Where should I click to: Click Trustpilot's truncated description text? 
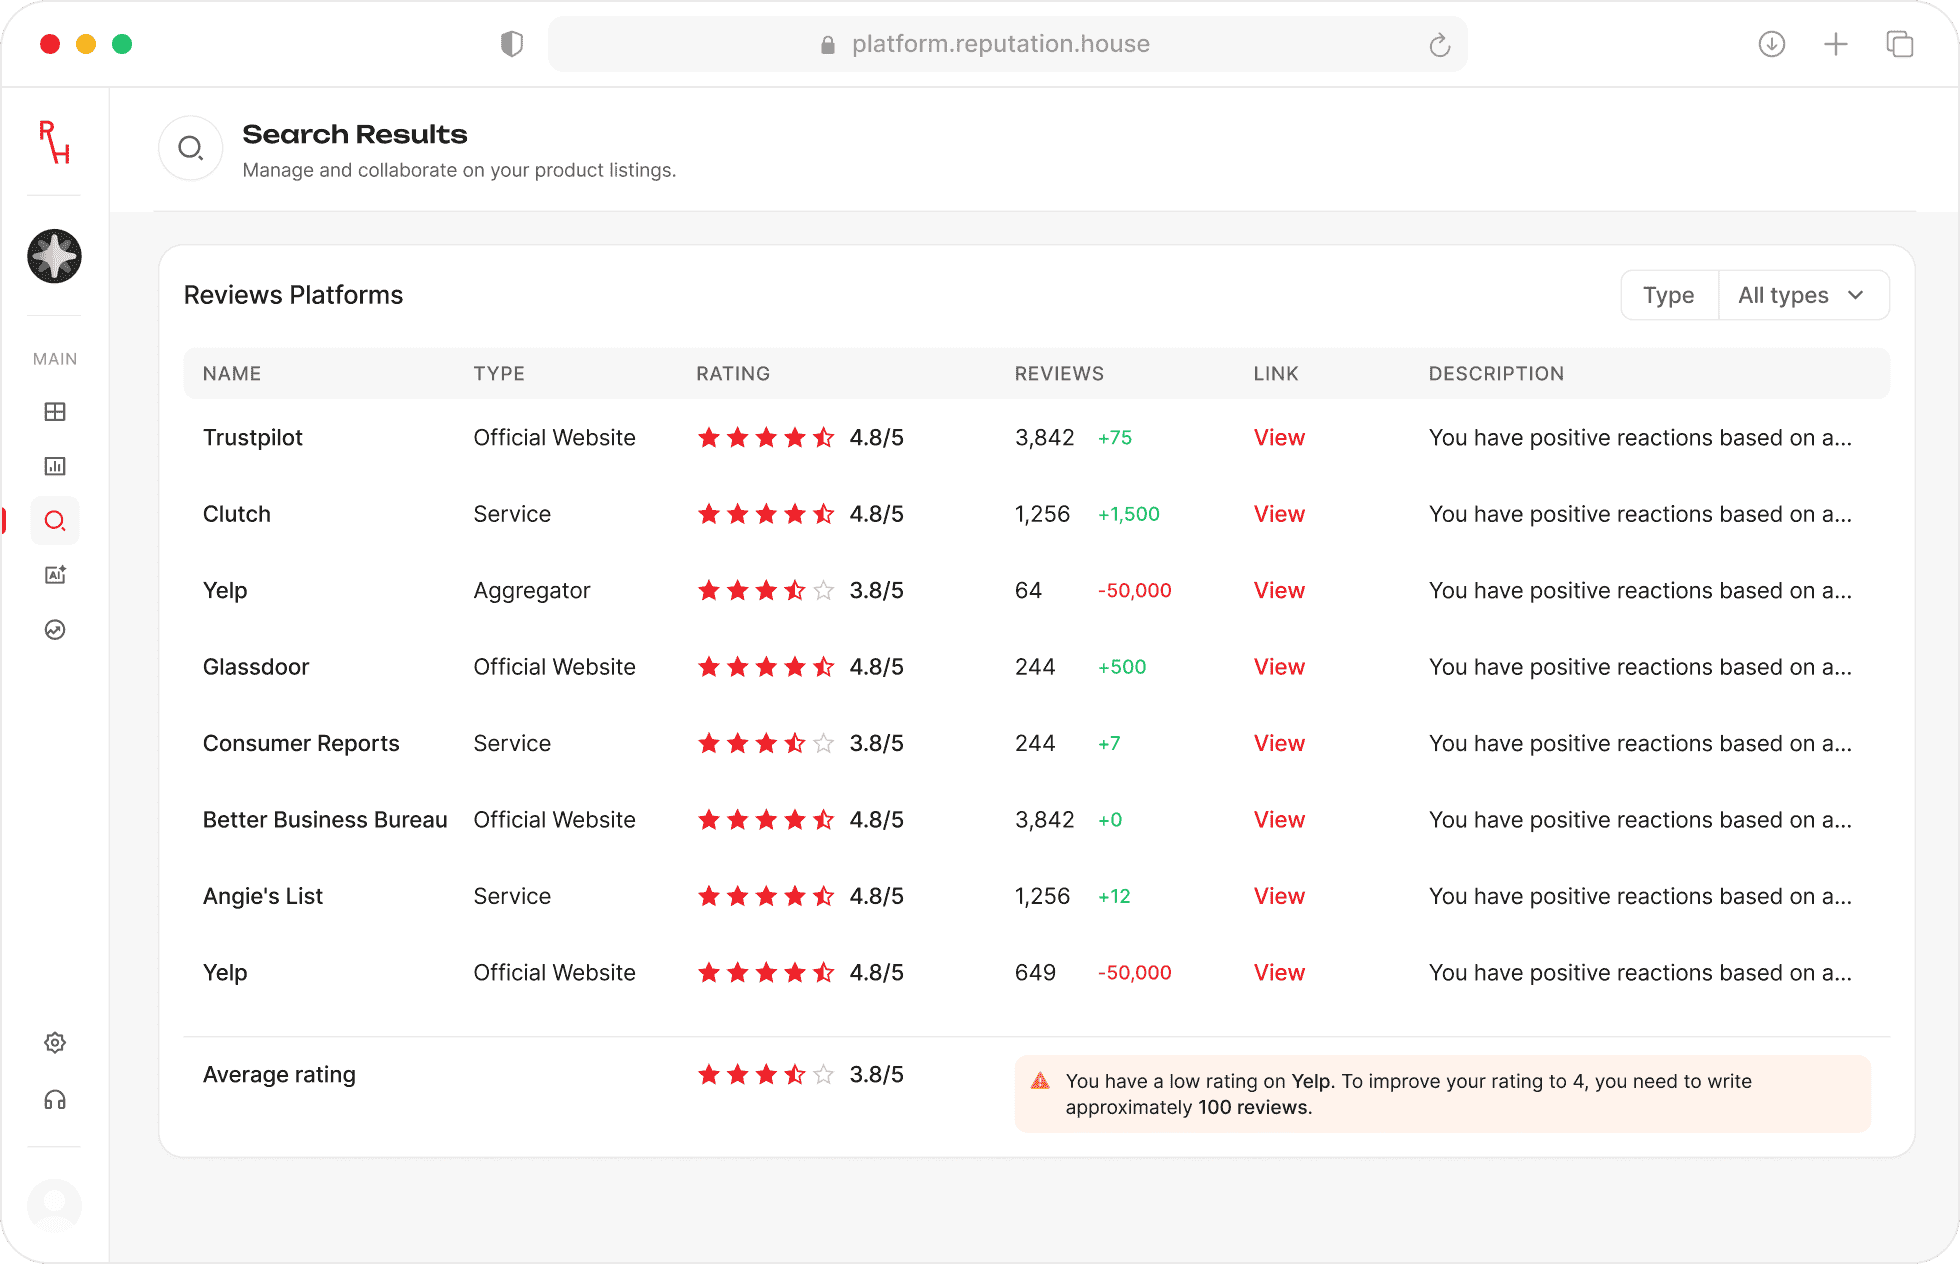1640,438
